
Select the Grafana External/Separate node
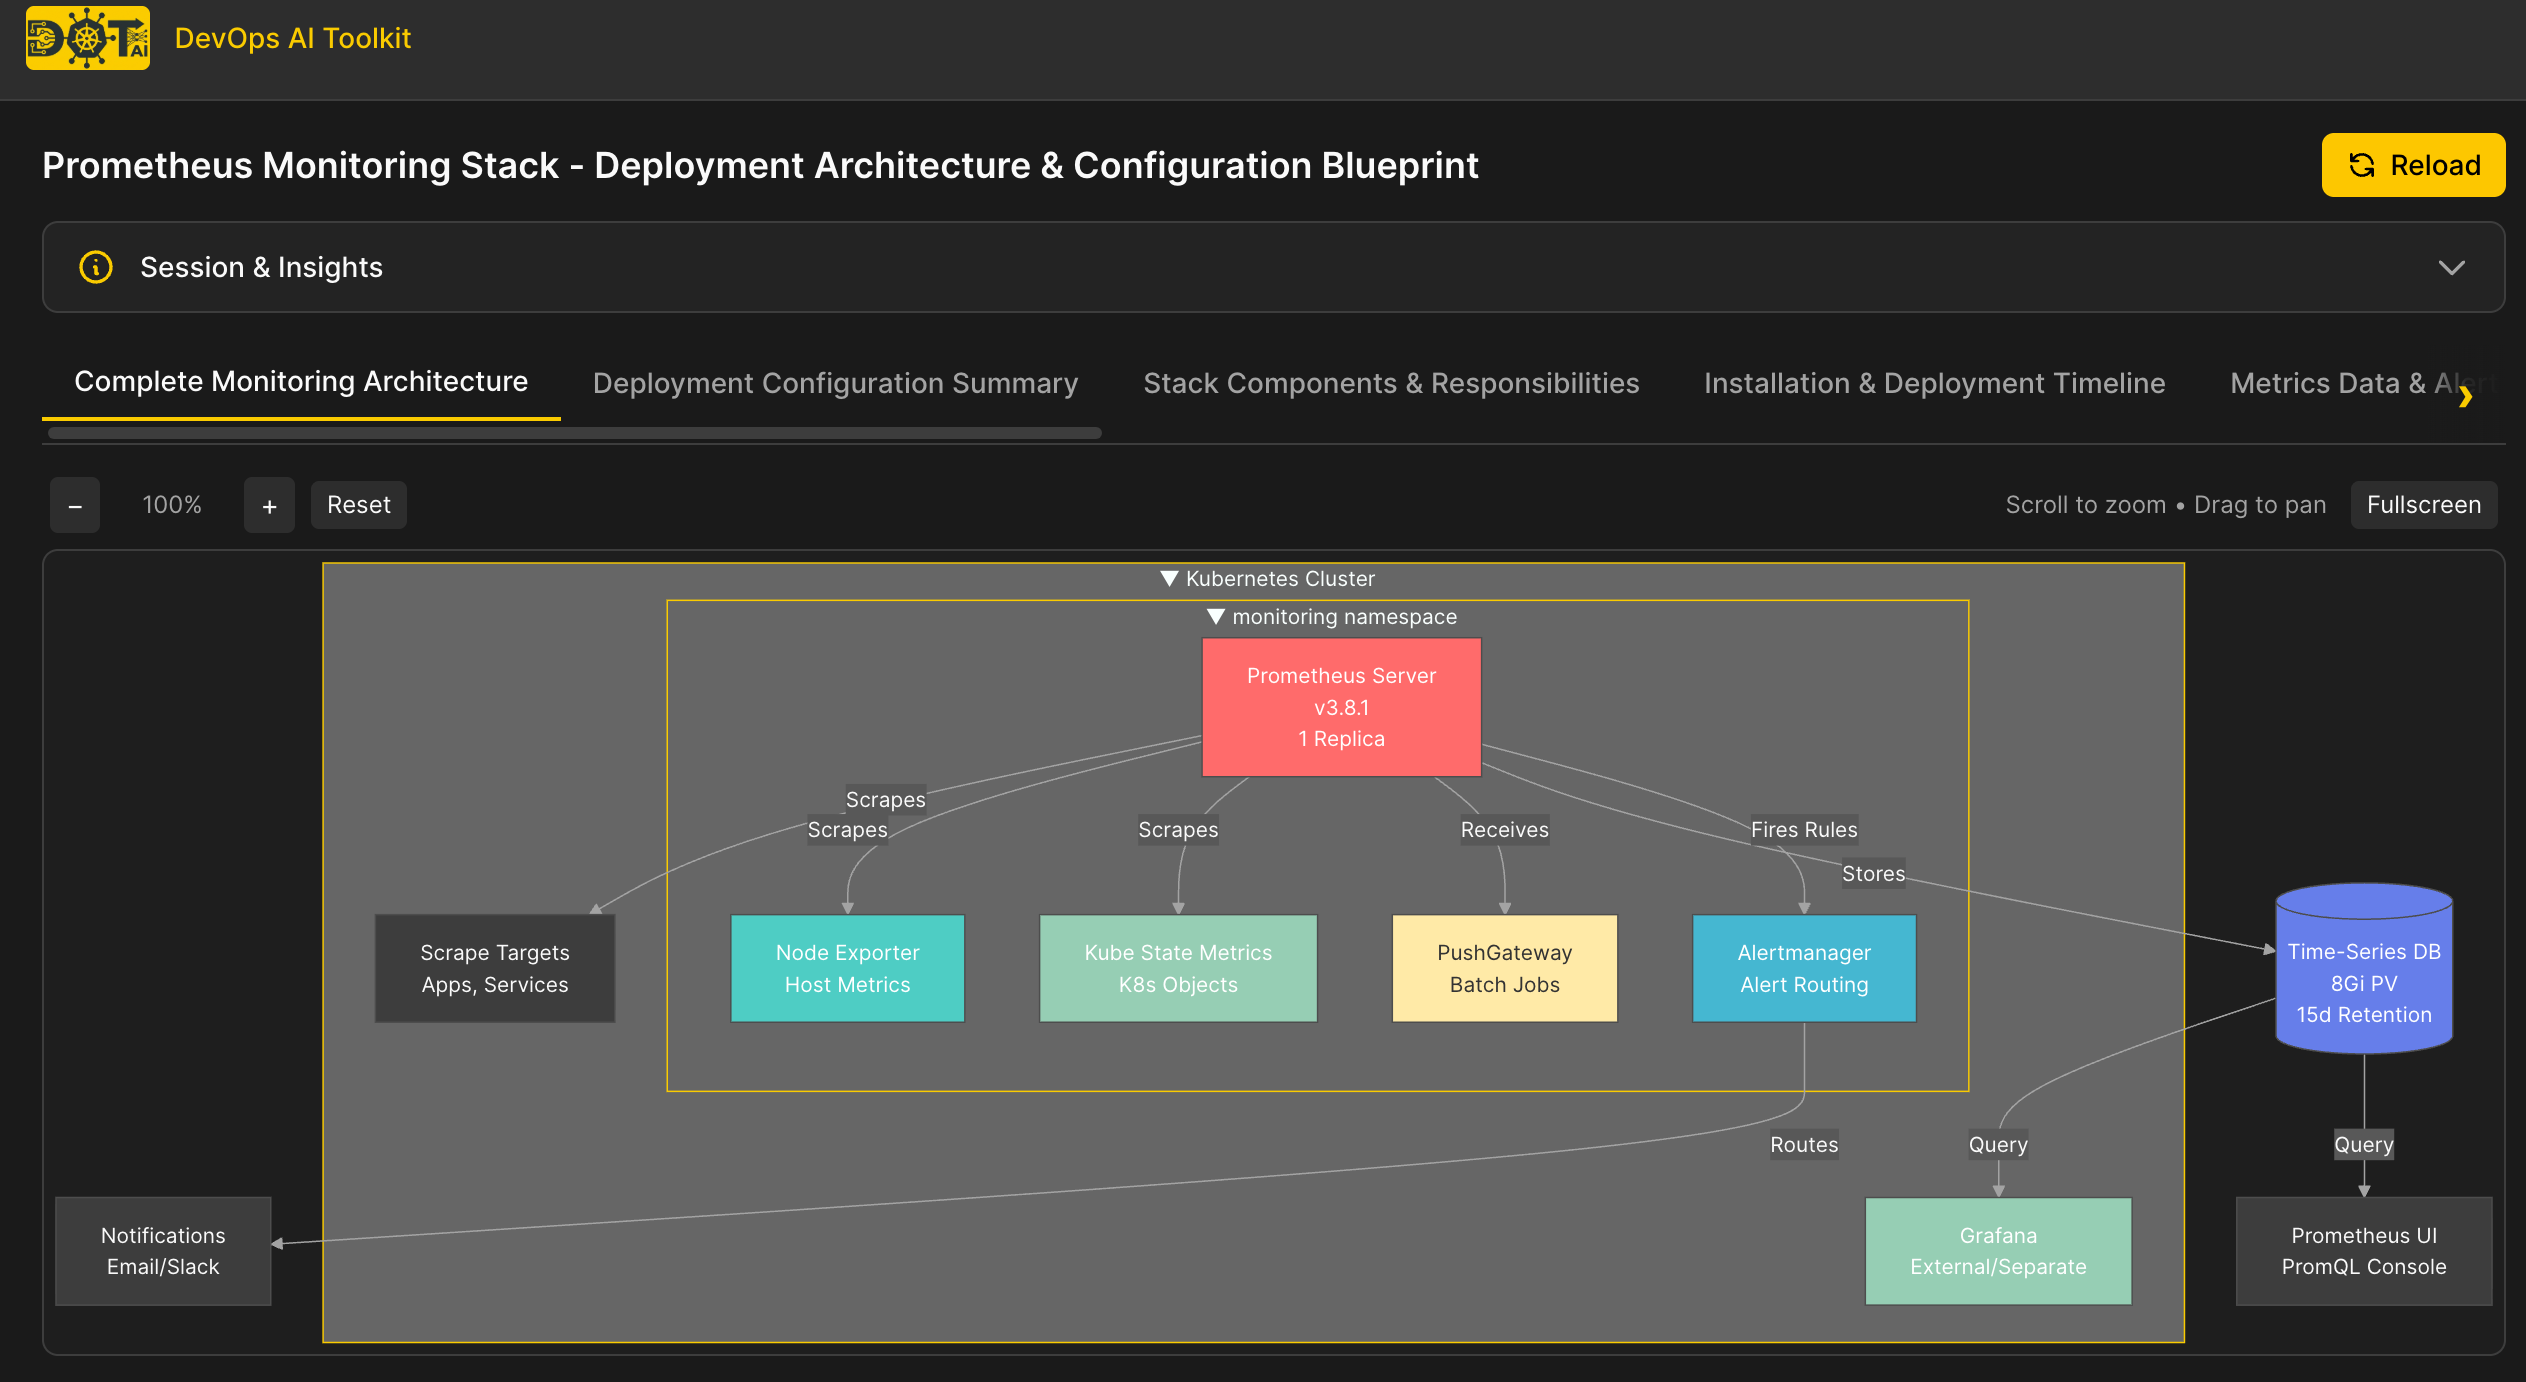1997,1251
